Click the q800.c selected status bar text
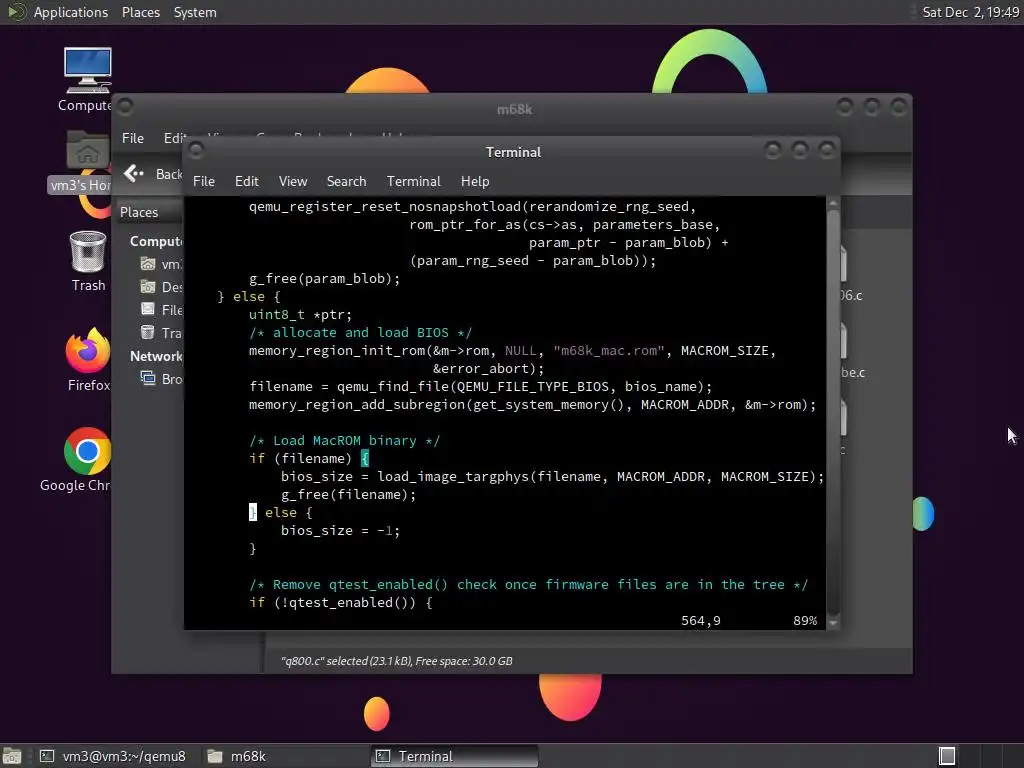1024x768 pixels. tap(396, 661)
